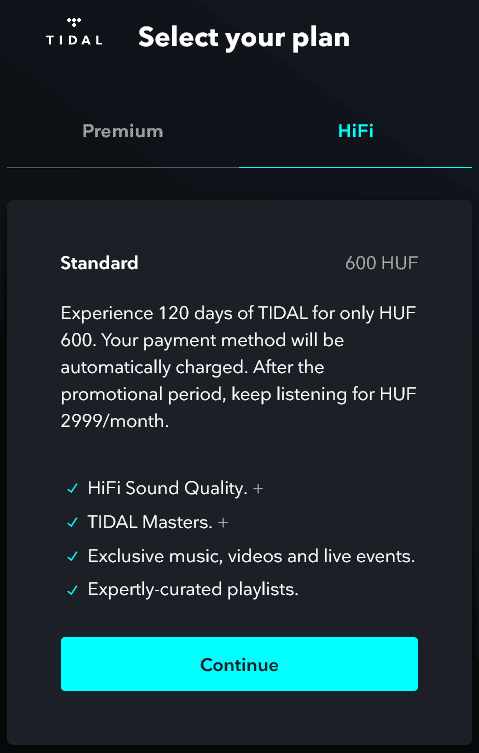The height and width of the screenshot is (753, 479).
Task: Click the 120 days promotional description paragraph
Action: point(239,367)
